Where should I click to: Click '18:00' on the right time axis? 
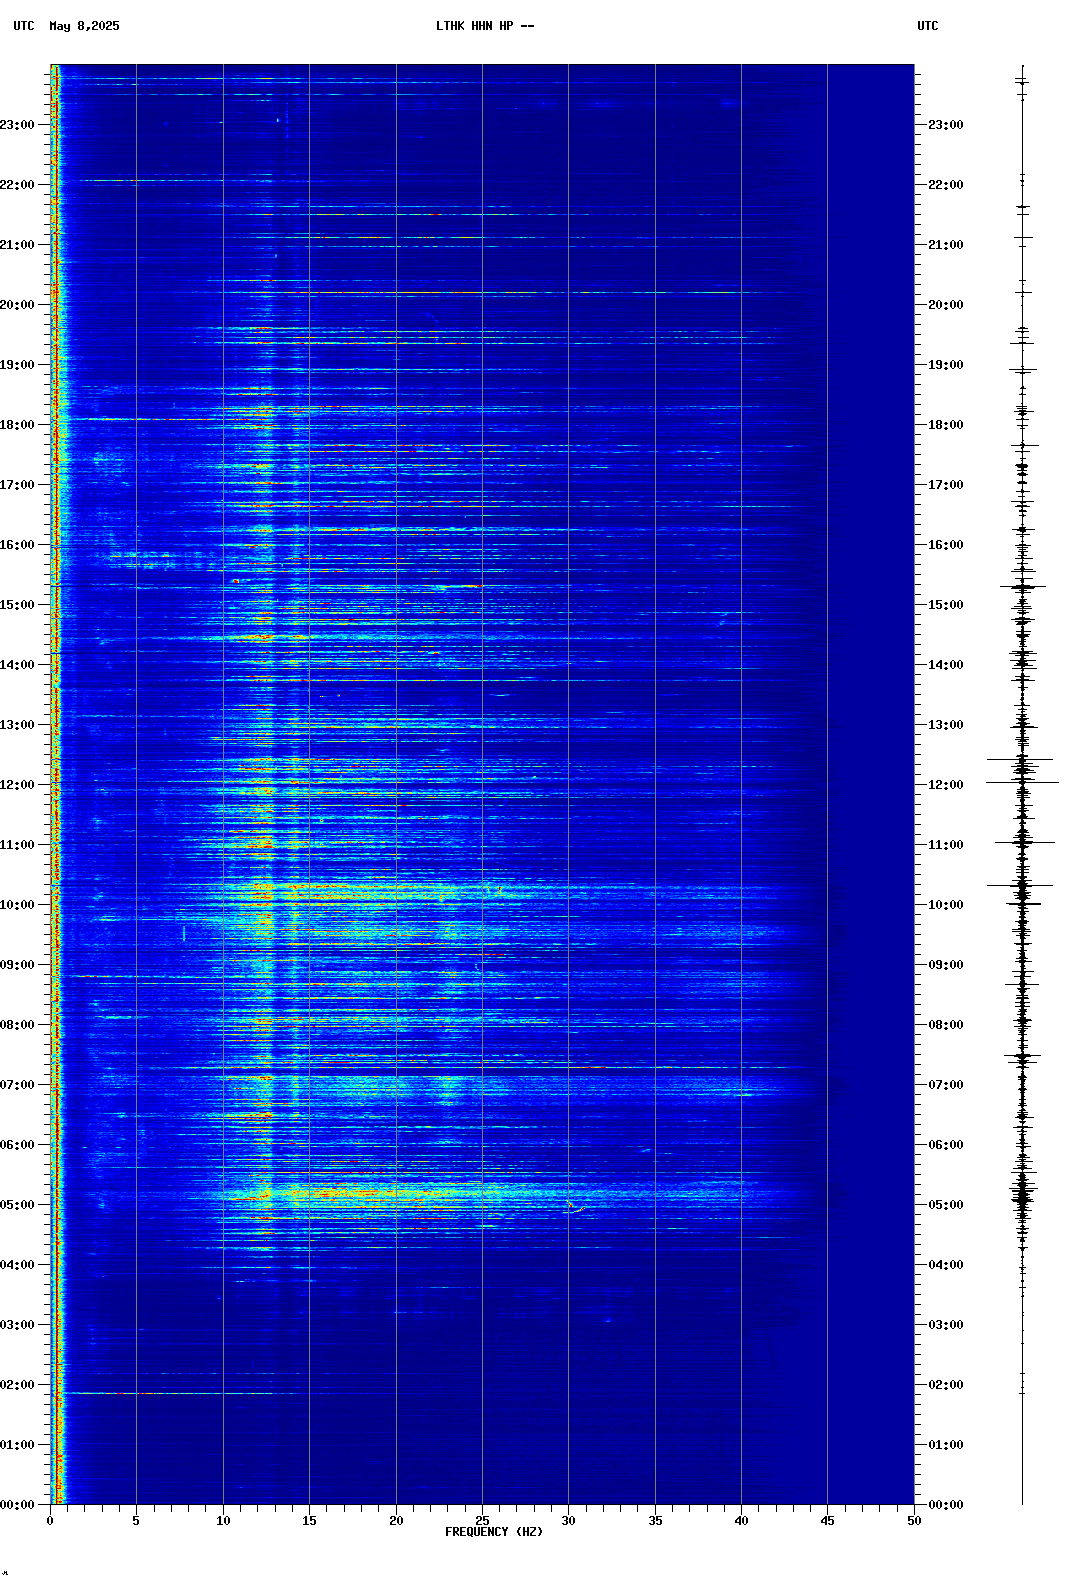coord(946,425)
